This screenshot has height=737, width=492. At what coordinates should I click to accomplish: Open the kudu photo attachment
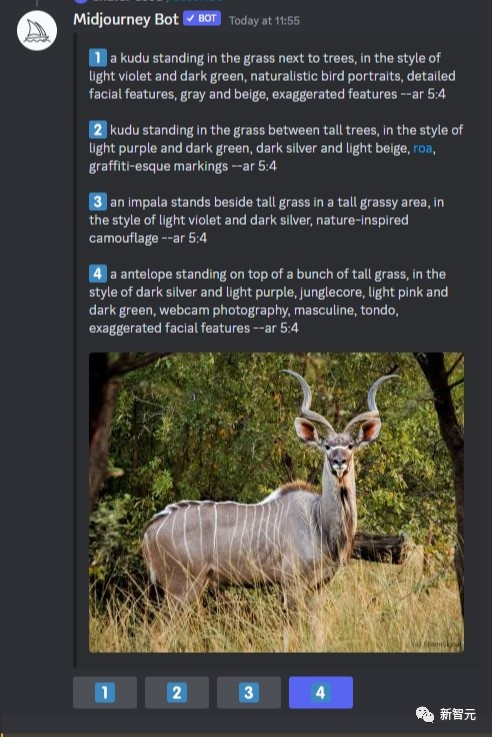click(276, 502)
